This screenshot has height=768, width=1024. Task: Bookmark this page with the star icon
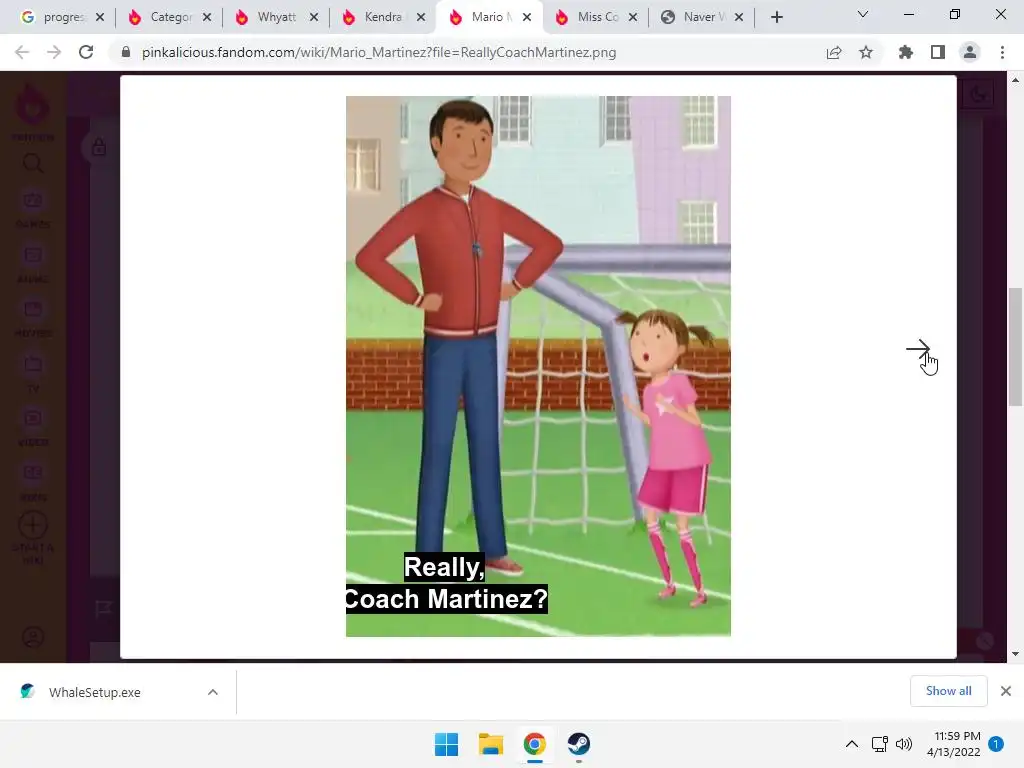[866, 52]
